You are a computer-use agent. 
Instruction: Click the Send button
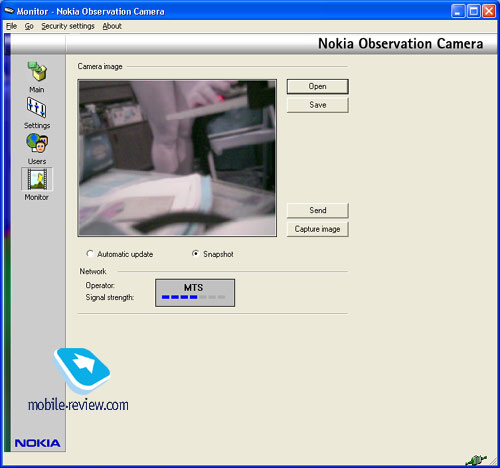click(318, 210)
